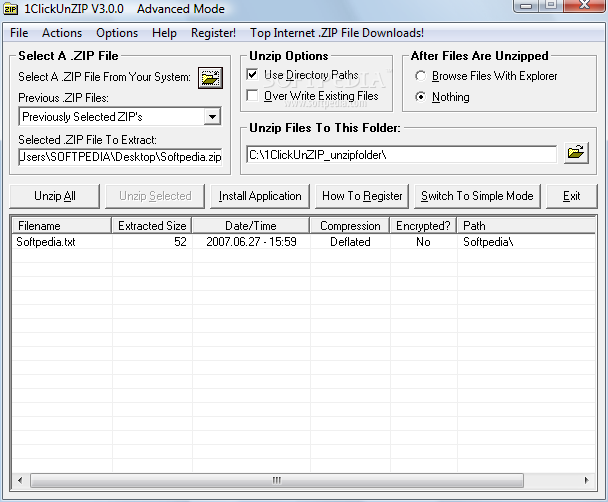The height and width of the screenshot is (502, 608).
Task: Select Browse Files With Explorer radio button
Action: click(420, 76)
